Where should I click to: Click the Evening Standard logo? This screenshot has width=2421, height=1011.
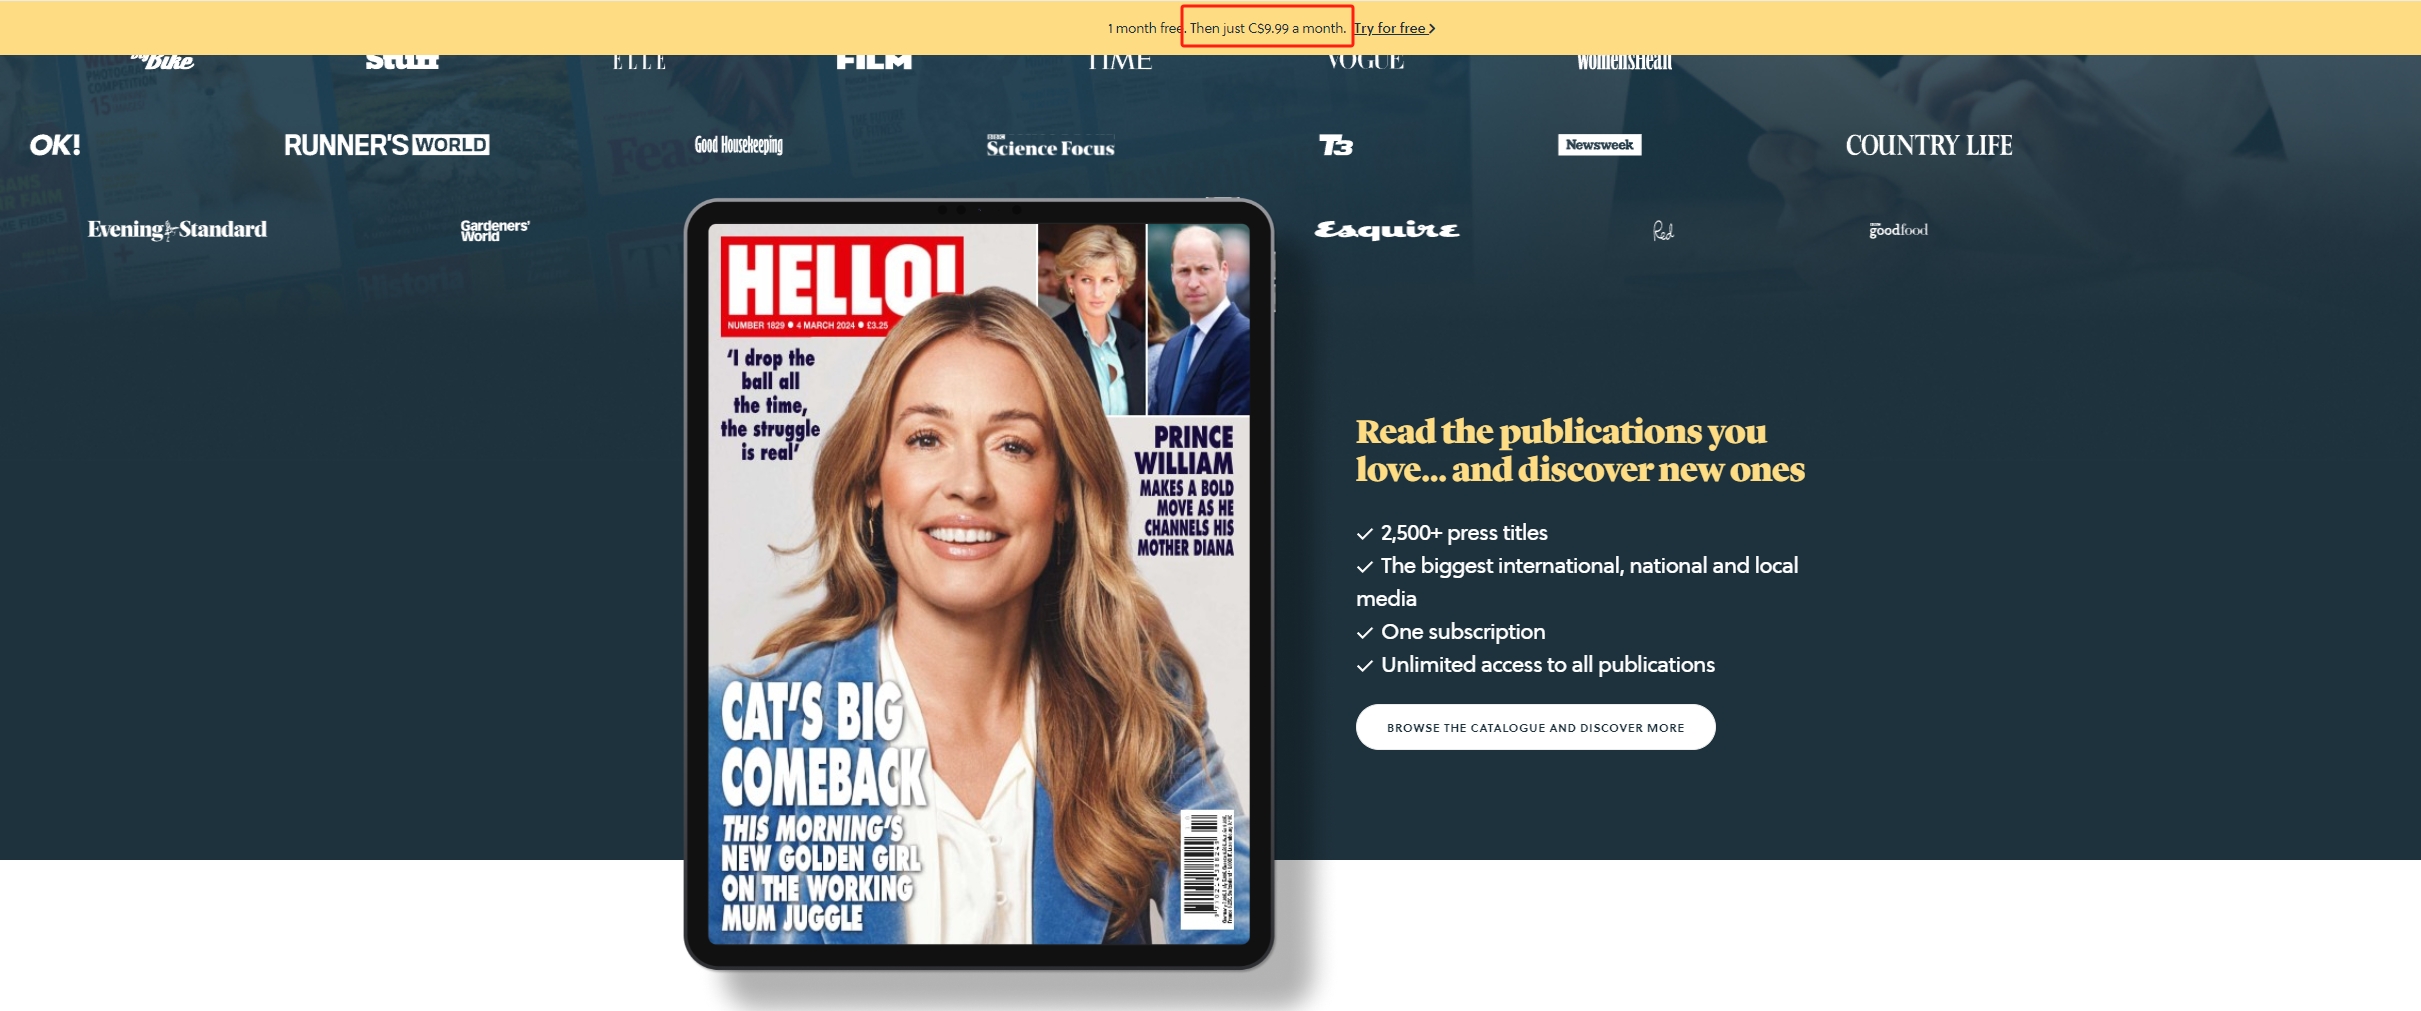pos(177,229)
